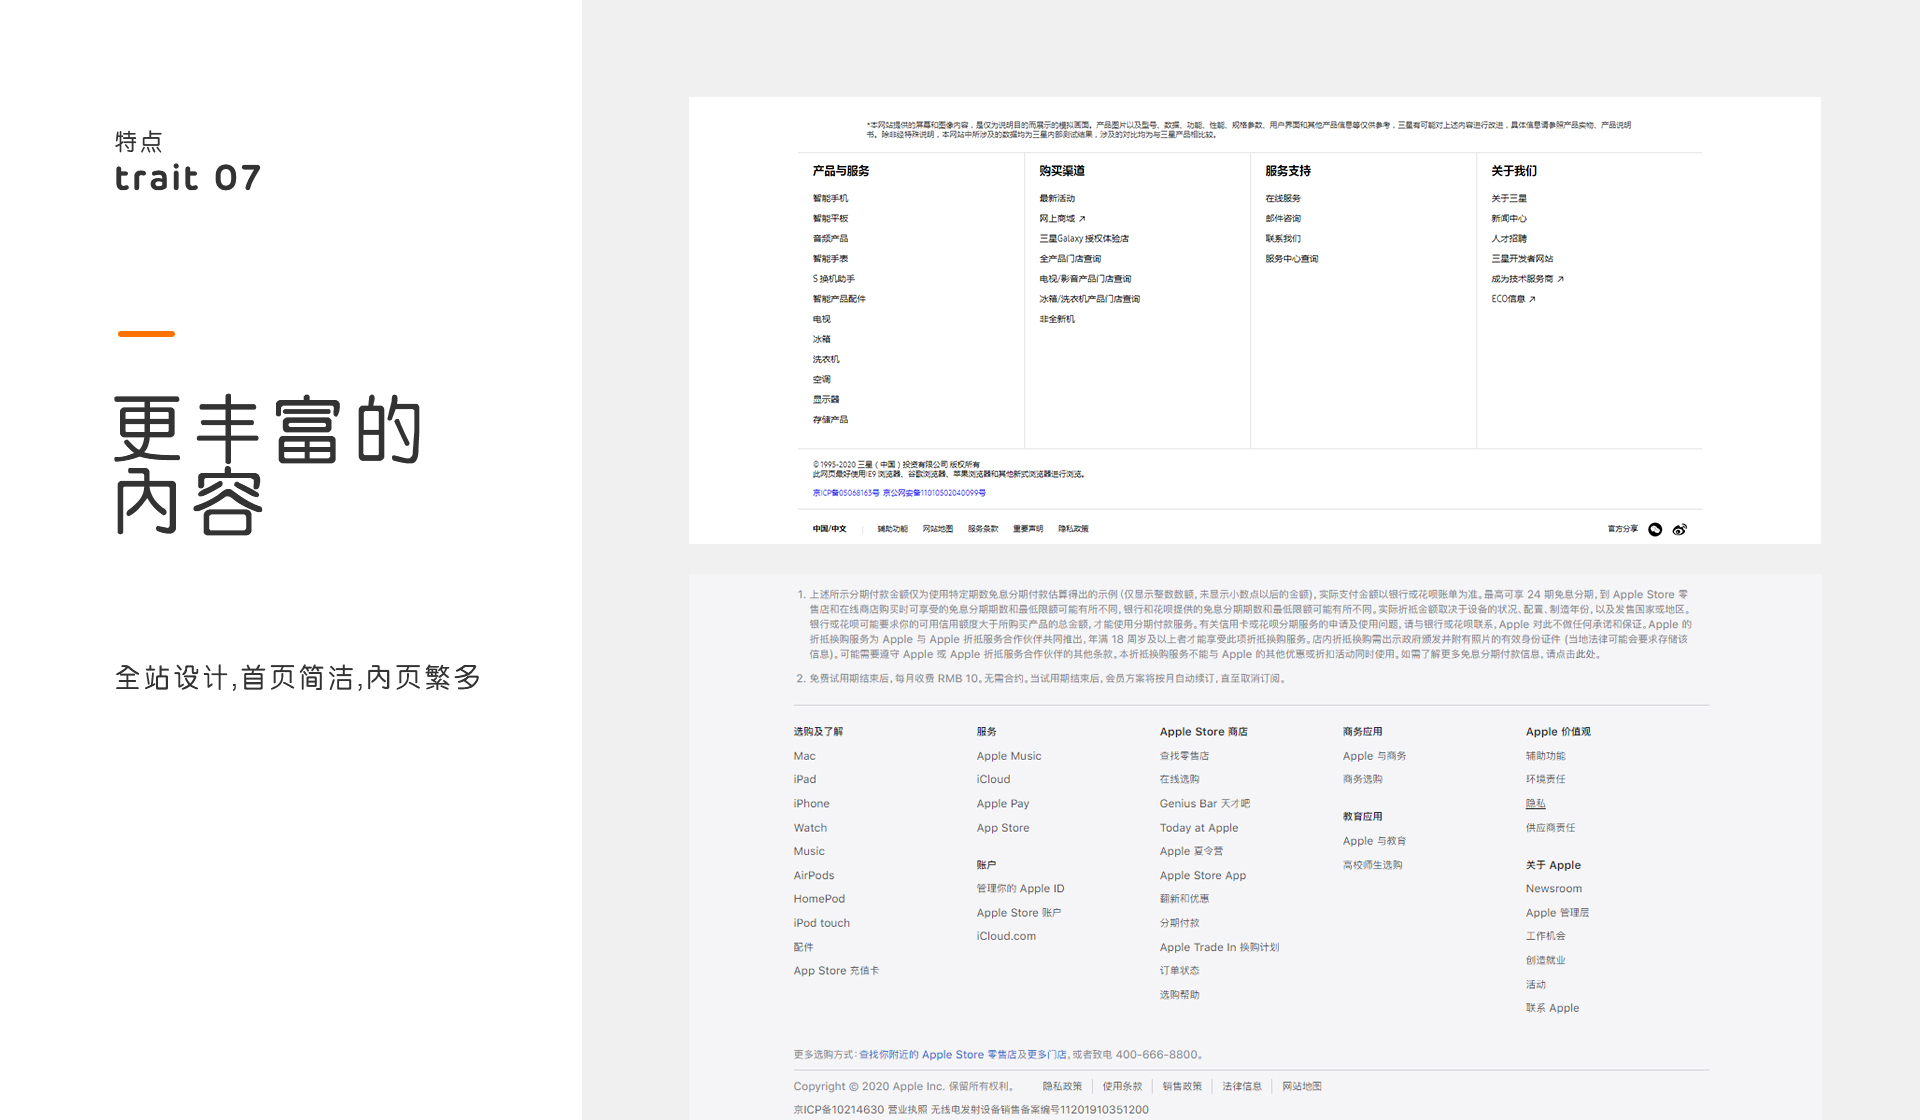Open the 新闻中心 link

click(x=1509, y=218)
